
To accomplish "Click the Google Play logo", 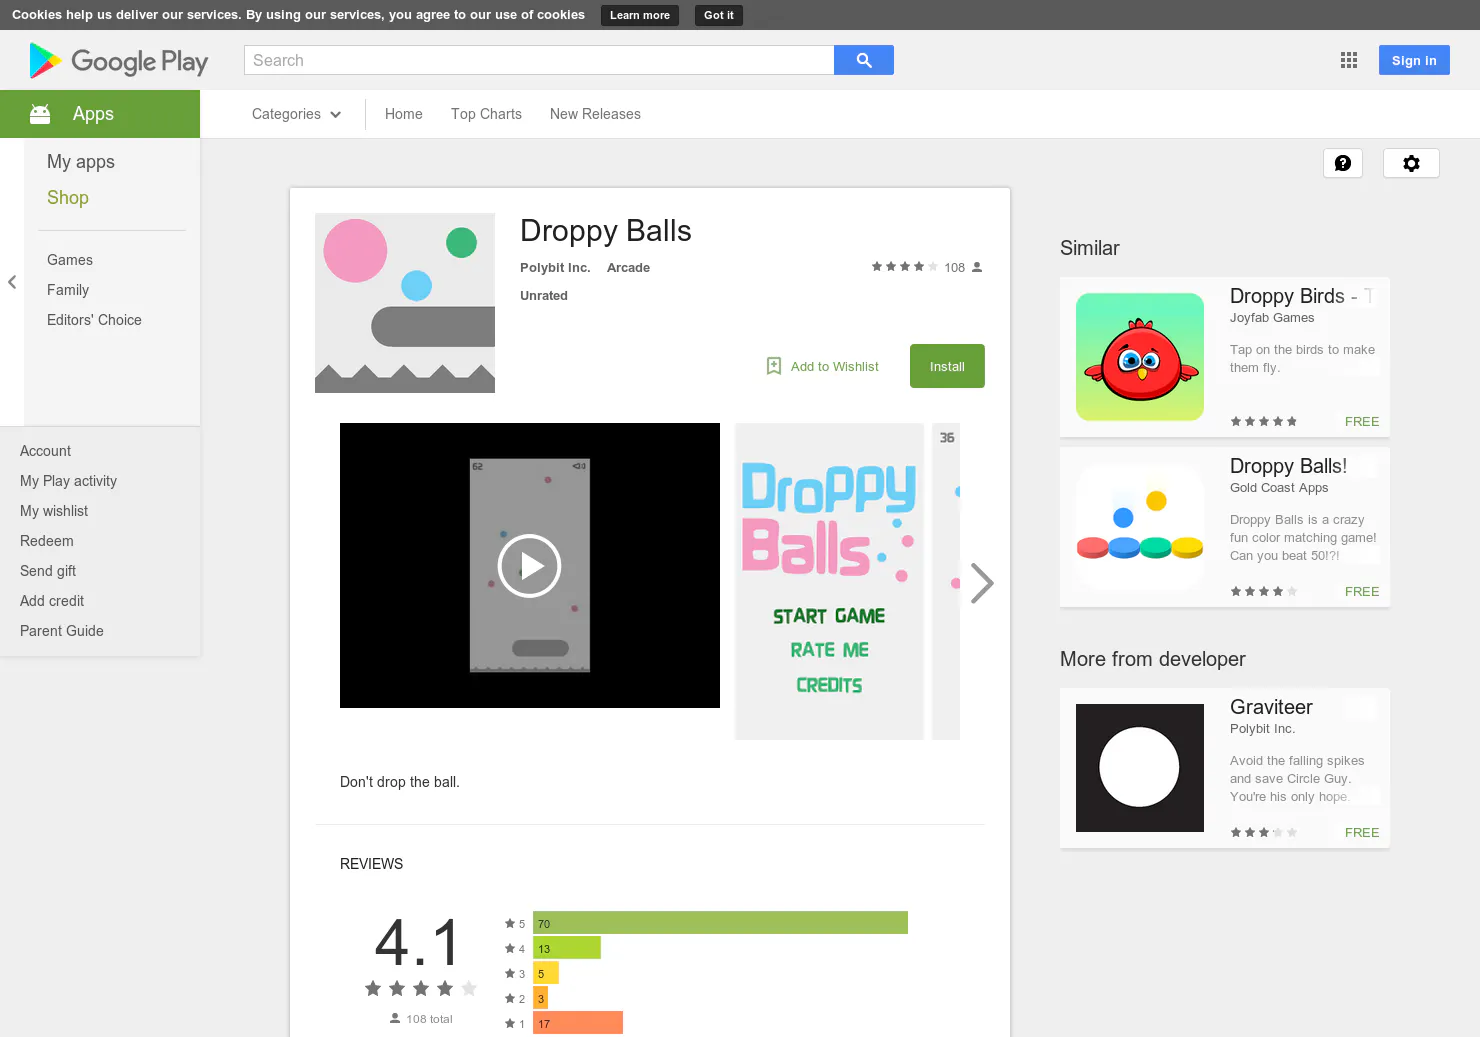I will (118, 61).
